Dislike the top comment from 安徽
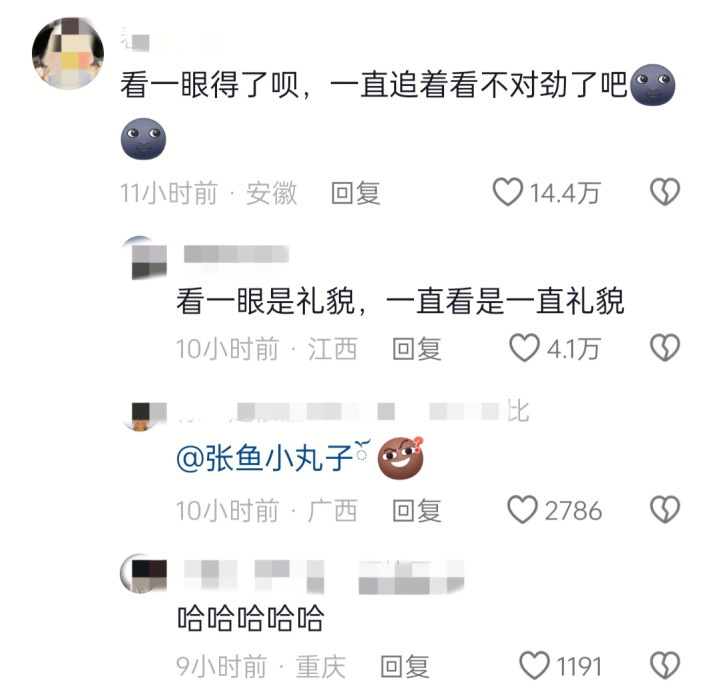The image size is (719, 700). point(665,192)
